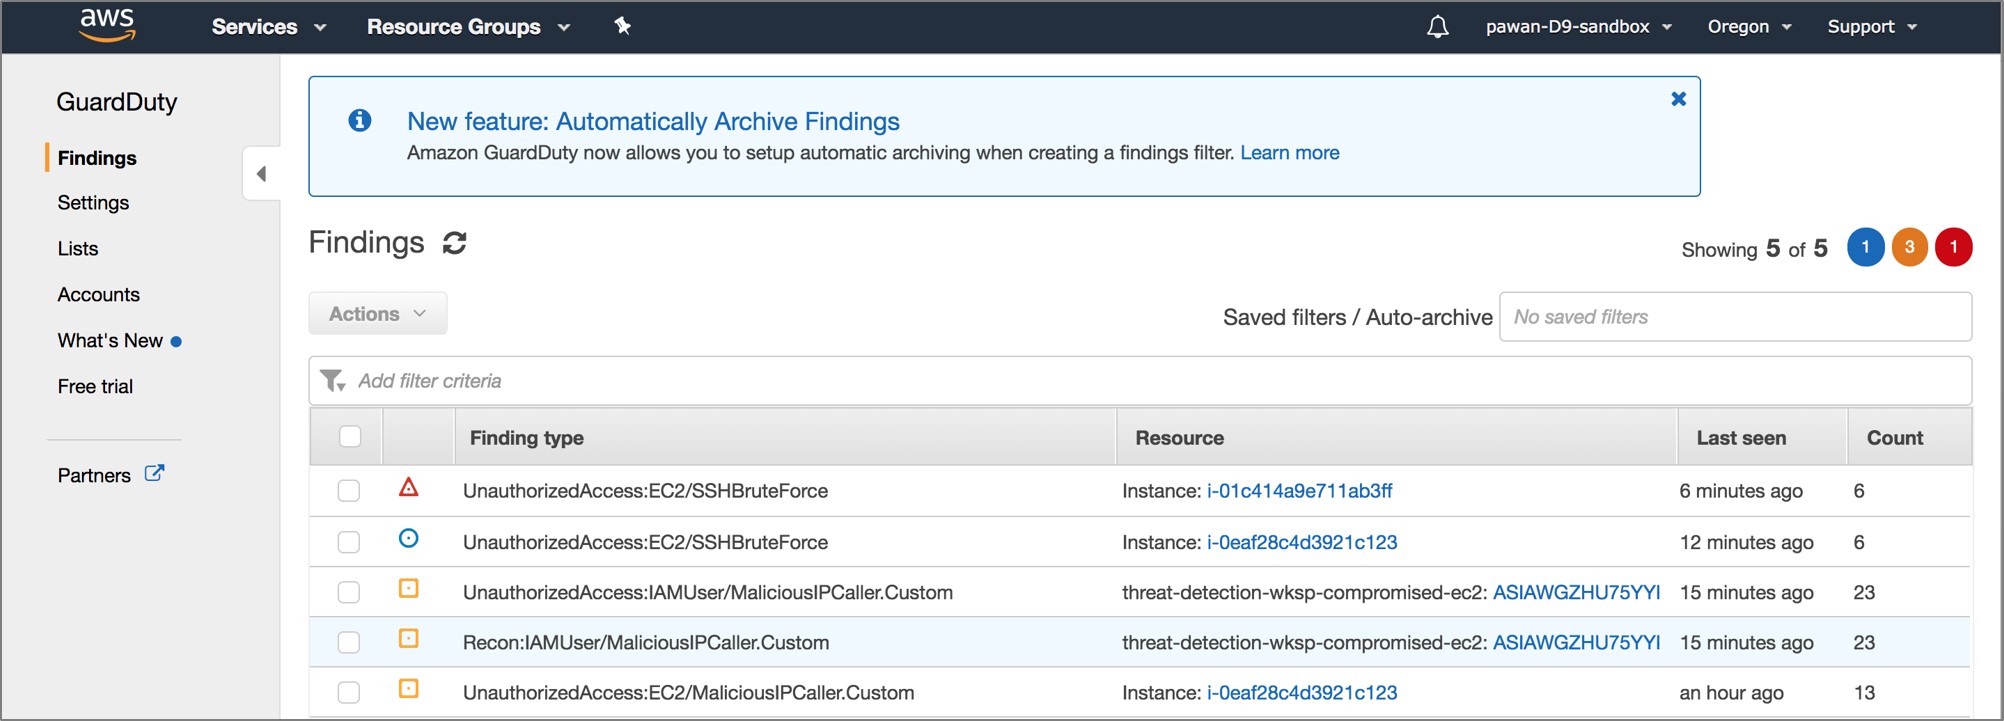Open i-0eaf28c4d3921c123 link in MaliciousIPCaller row
Image resolution: width=2004 pixels, height=721 pixels.
coord(1302,692)
